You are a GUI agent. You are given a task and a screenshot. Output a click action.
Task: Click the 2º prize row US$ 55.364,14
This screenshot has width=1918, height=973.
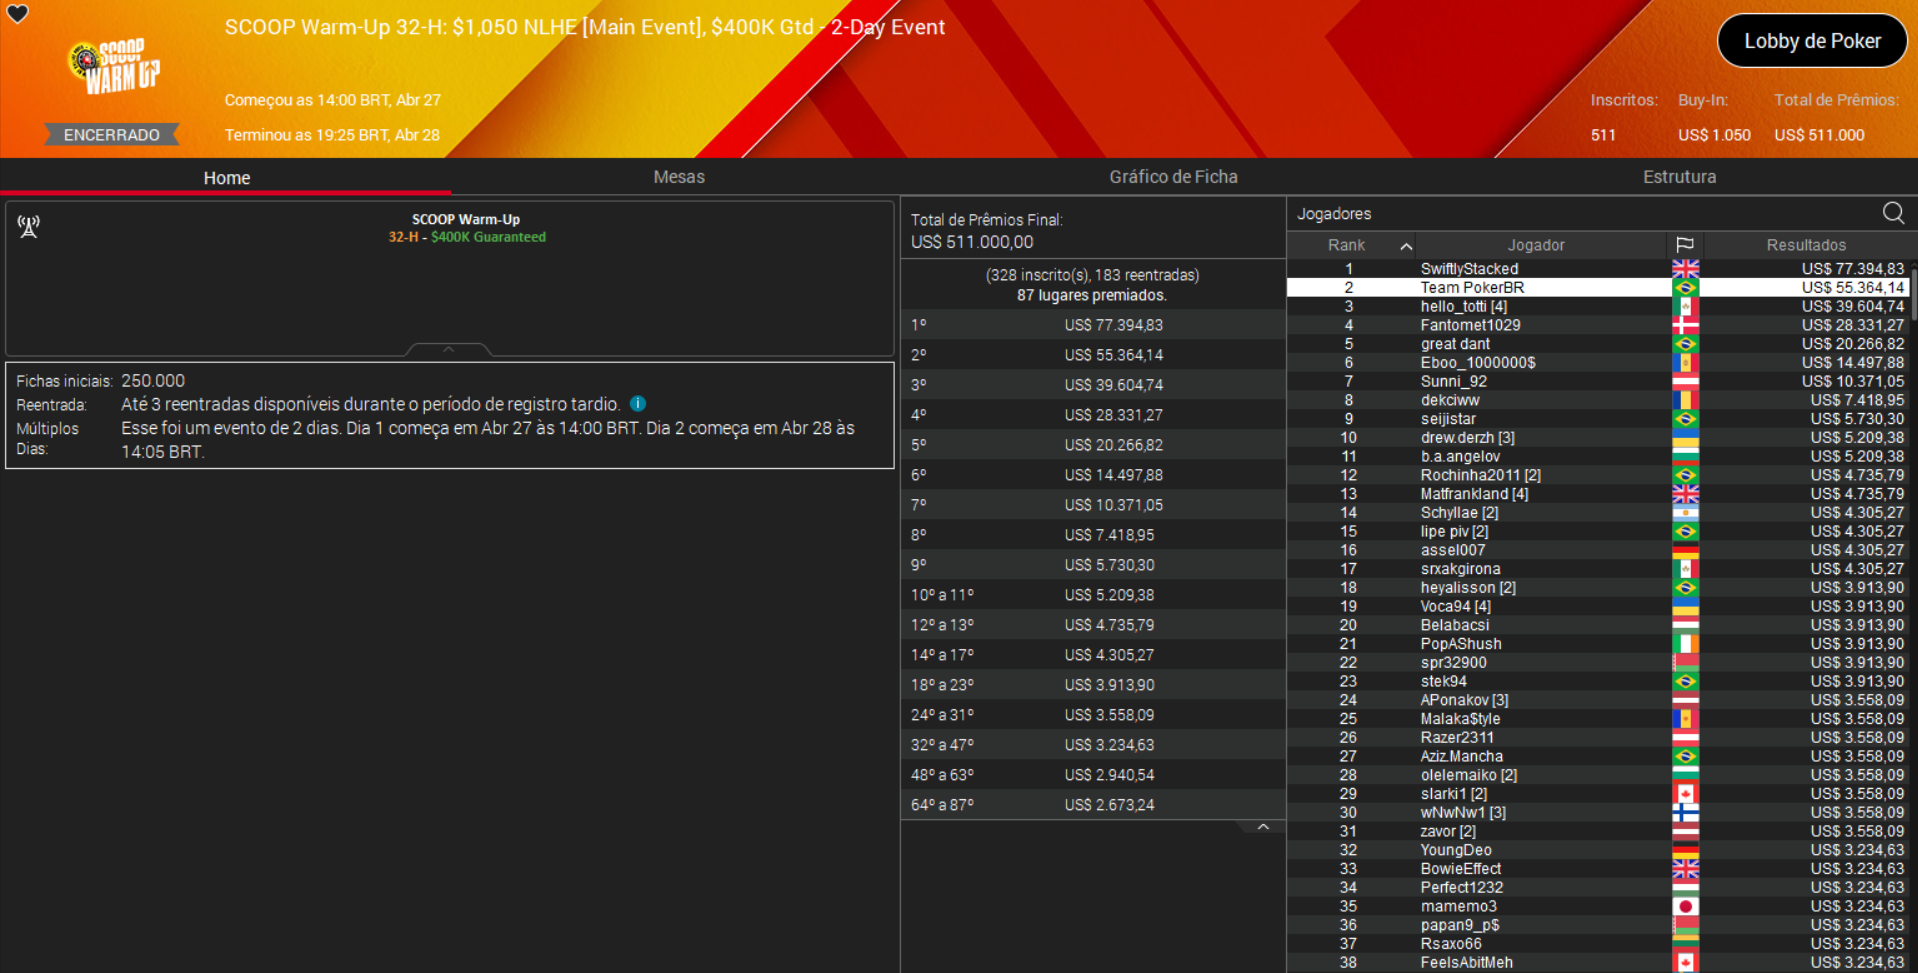(x=1093, y=355)
